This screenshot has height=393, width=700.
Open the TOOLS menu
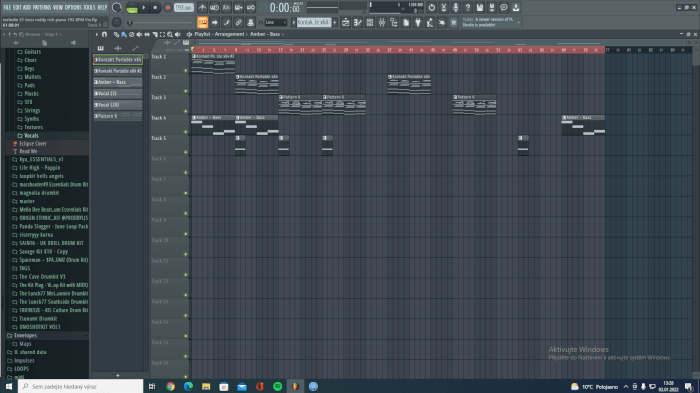[x=89, y=8]
